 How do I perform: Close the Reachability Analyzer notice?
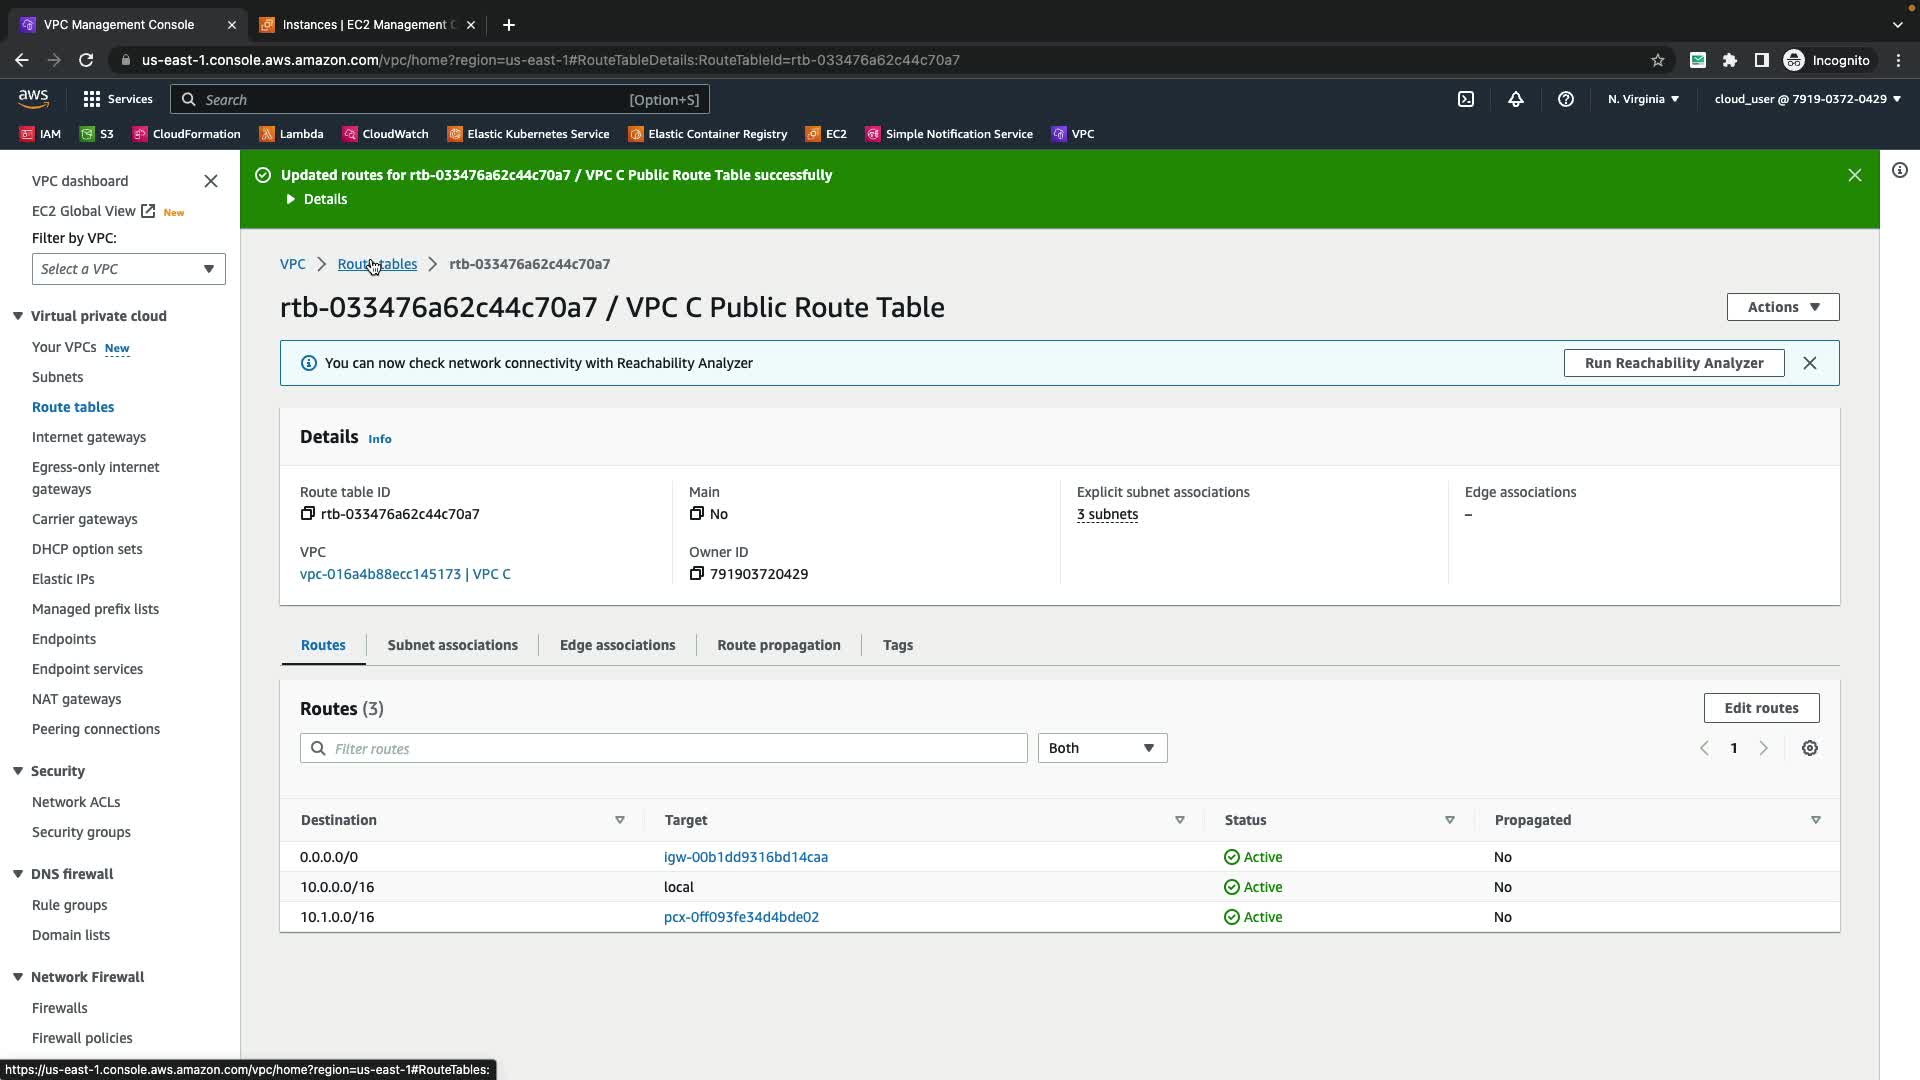coord(1809,363)
